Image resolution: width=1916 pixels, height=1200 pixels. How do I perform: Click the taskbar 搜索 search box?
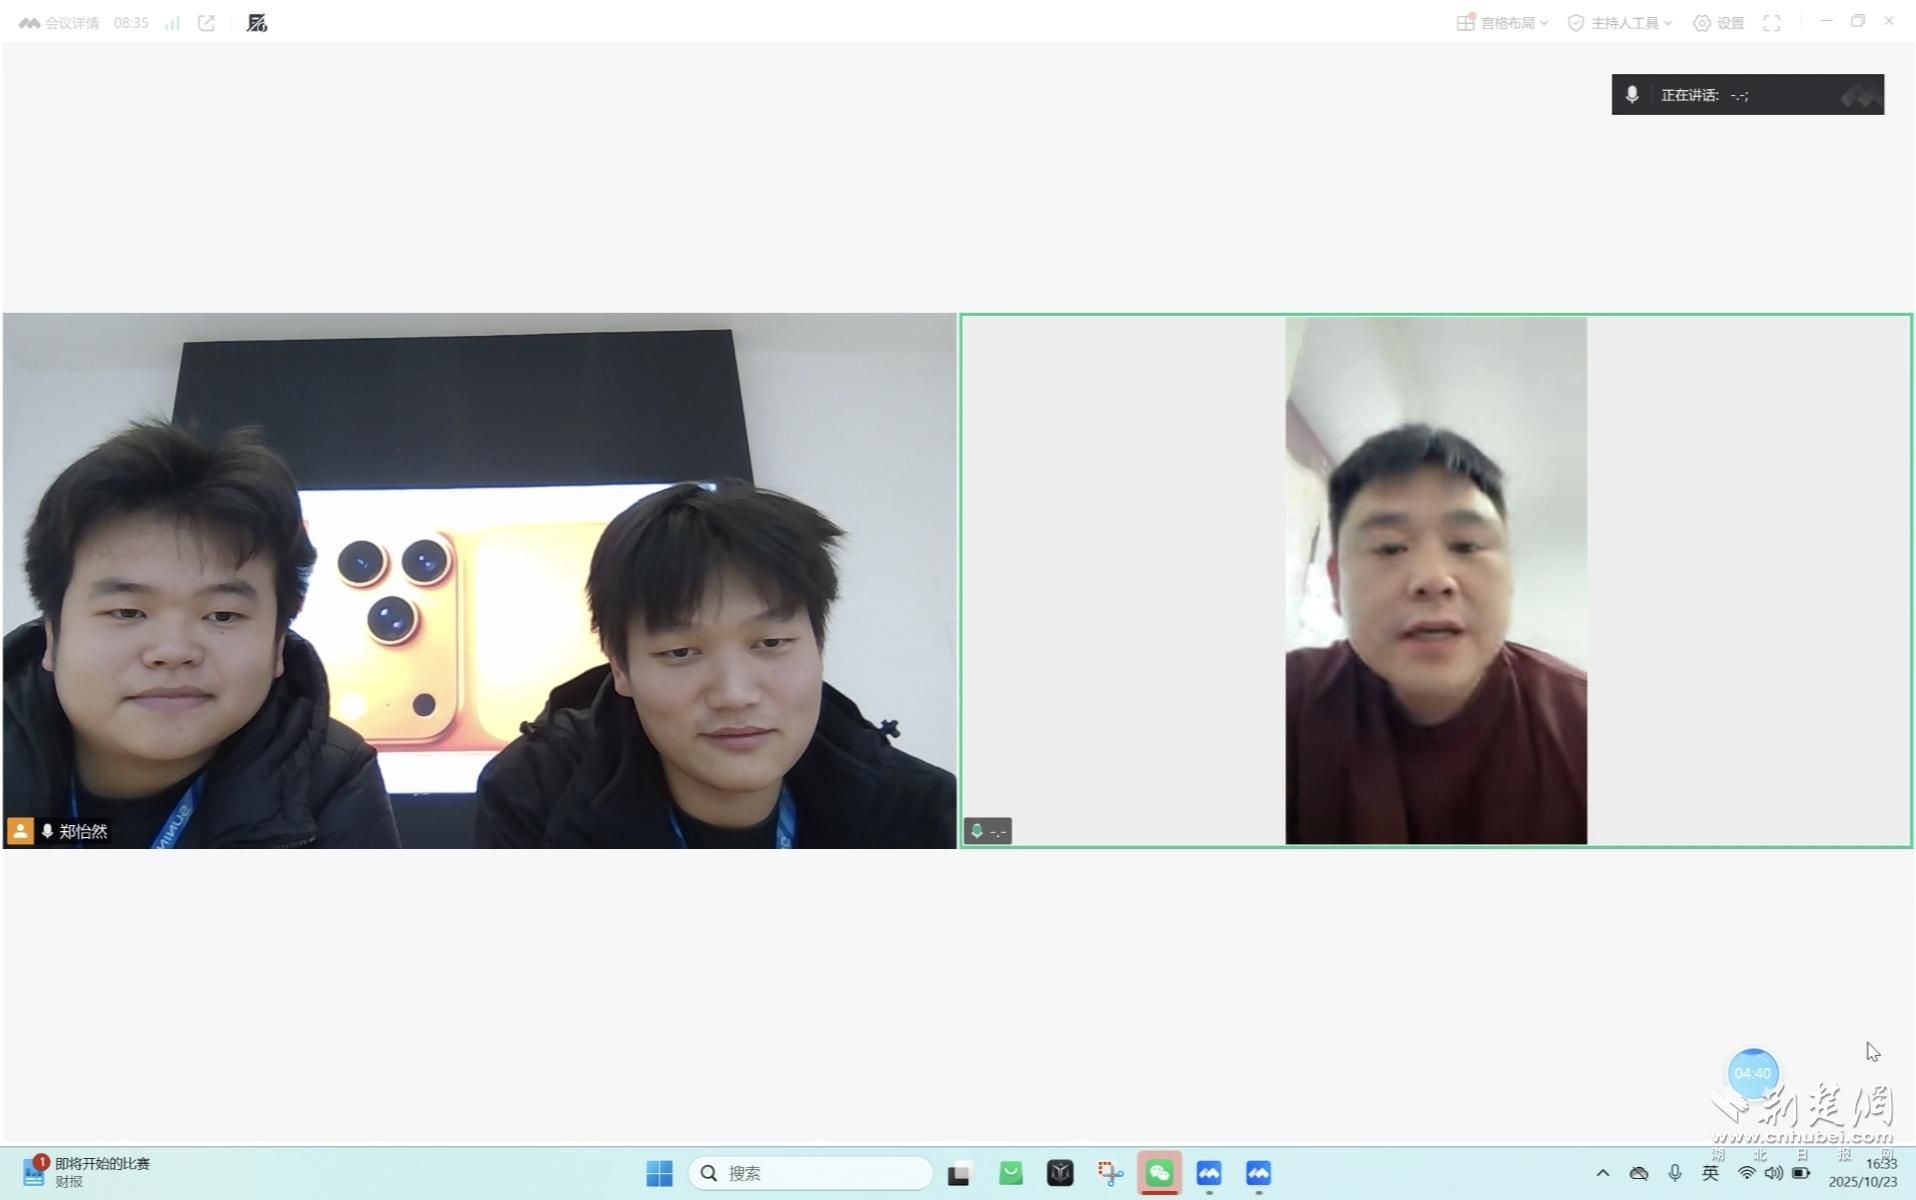tap(810, 1173)
